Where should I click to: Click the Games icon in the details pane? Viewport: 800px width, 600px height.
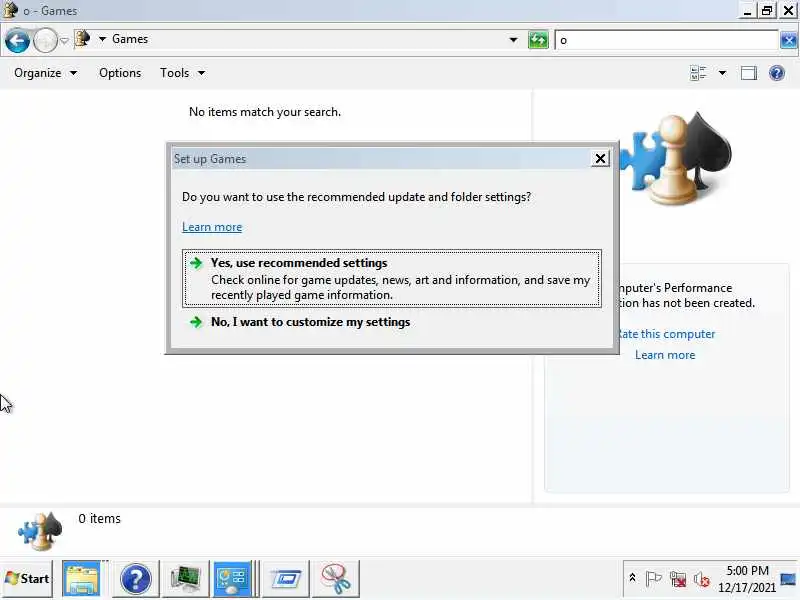[40, 531]
